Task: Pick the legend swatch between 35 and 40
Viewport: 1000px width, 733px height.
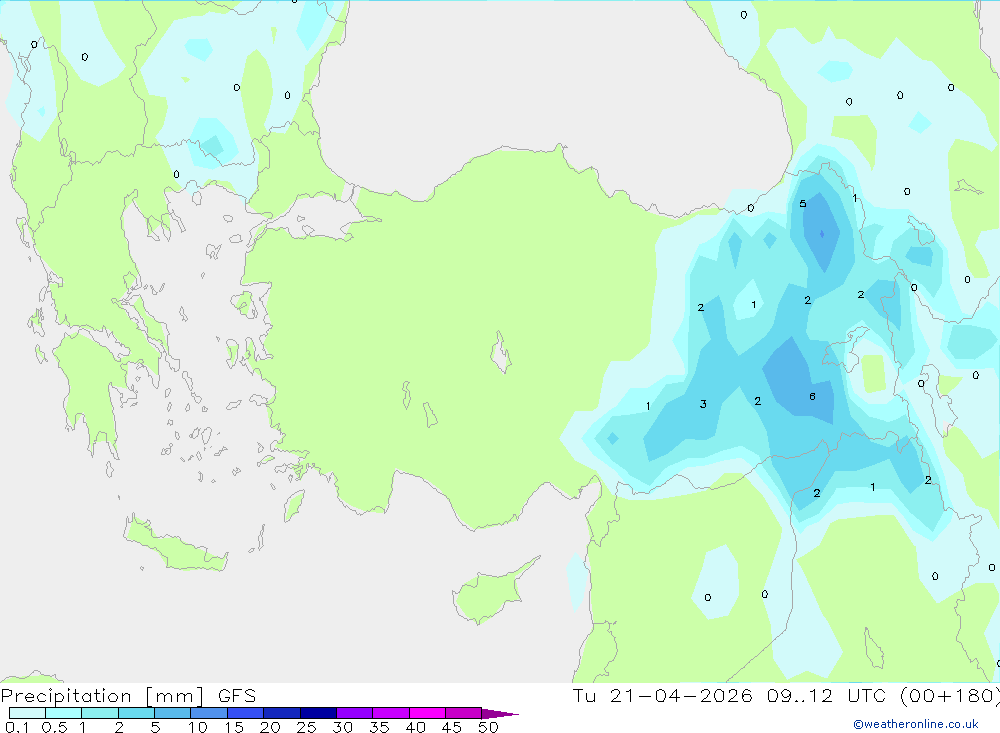Action: click(x=390, y=713)
